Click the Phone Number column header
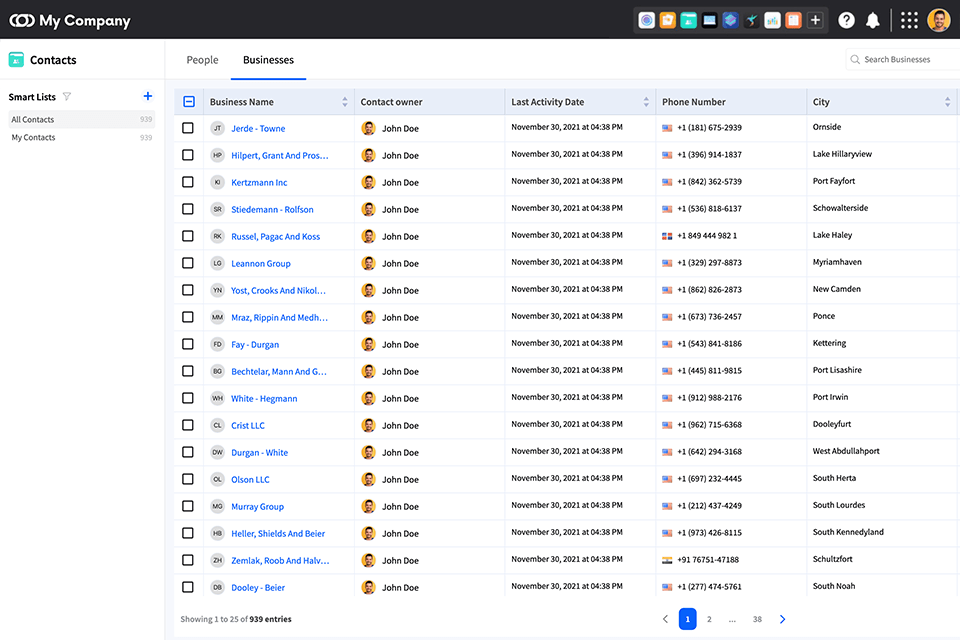Viewport: 960px width, 640px height. [694, 102]
